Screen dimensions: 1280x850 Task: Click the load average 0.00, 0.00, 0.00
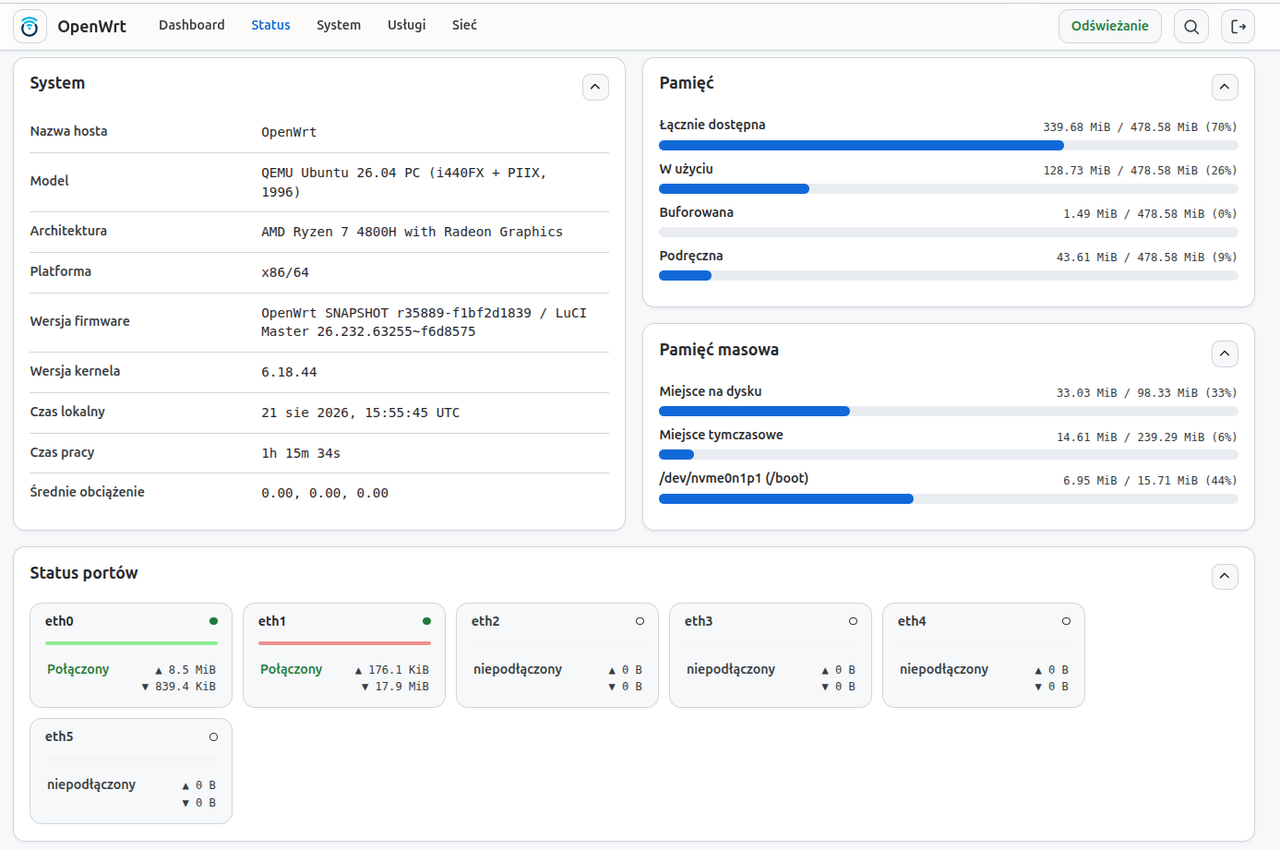[325, 493]
